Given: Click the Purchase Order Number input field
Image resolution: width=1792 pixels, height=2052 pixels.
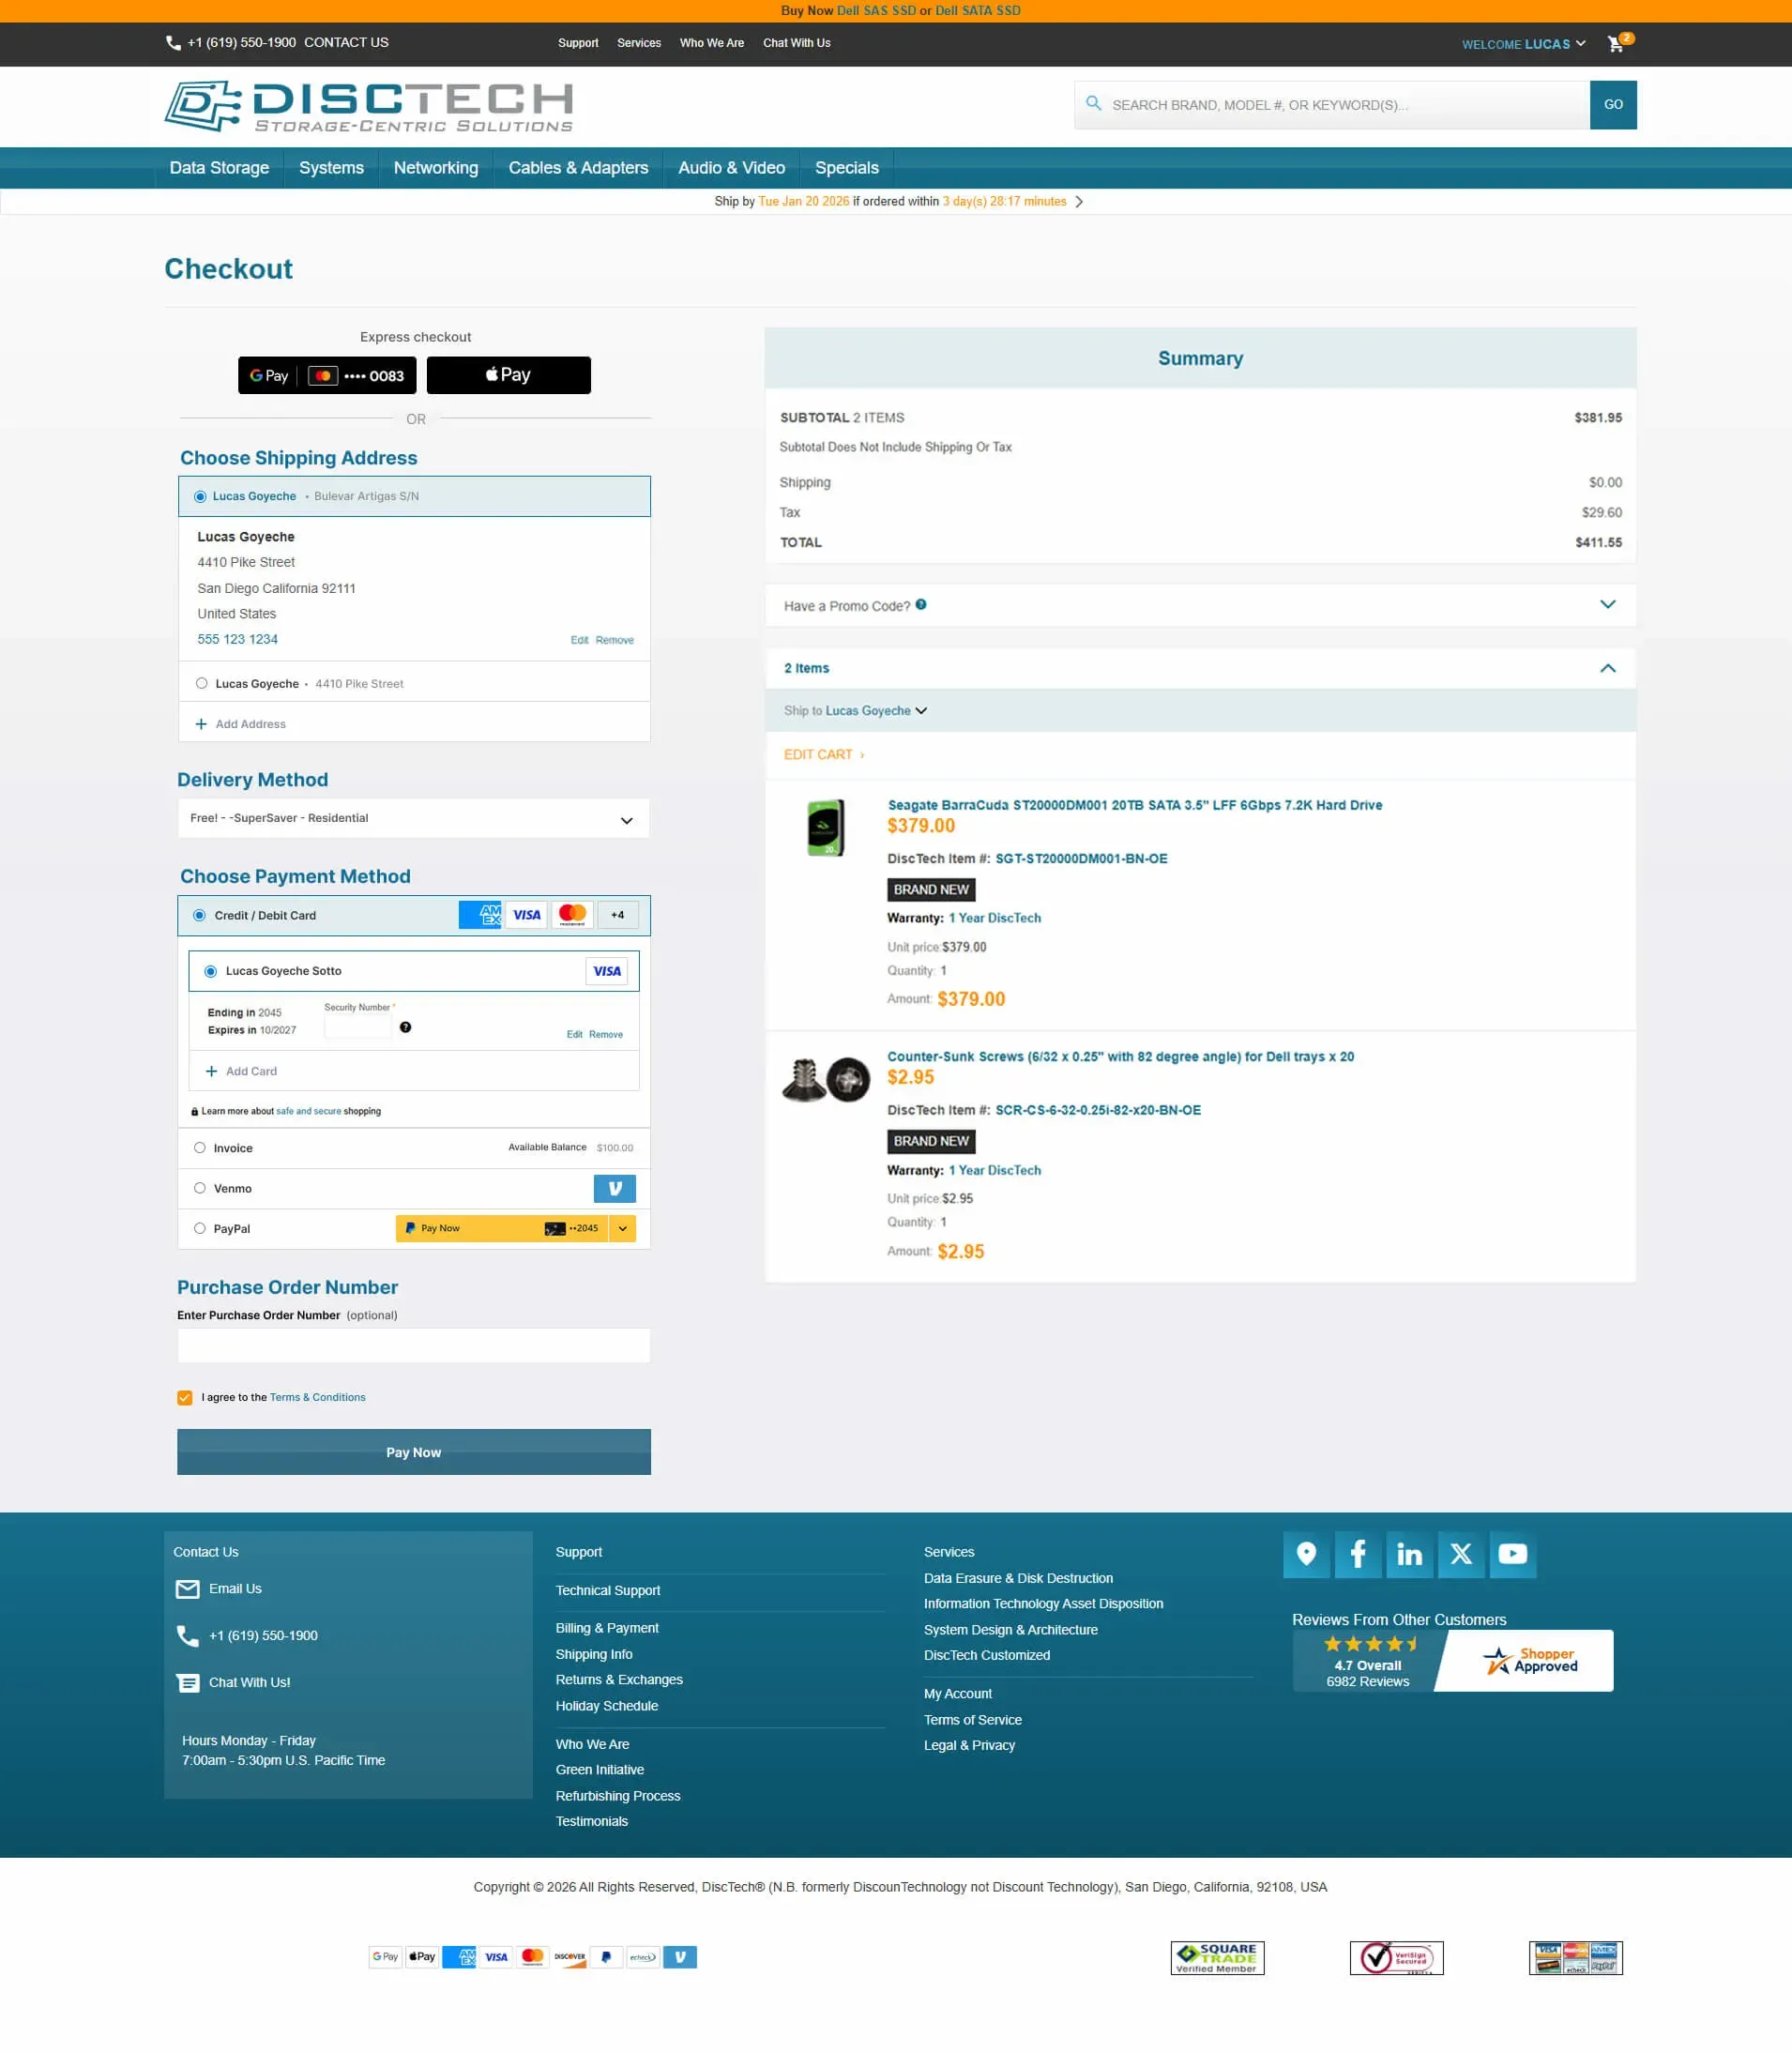Looking at the screenshot, I should 413,1345.
